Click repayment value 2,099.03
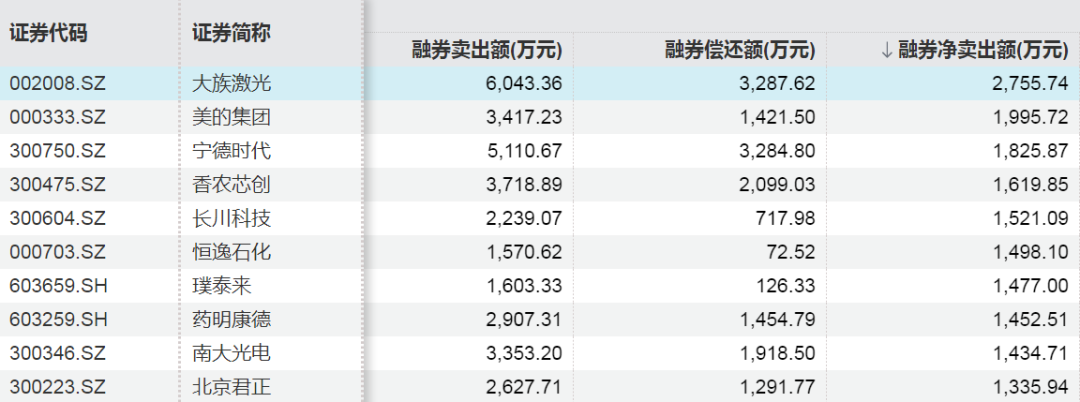 (x=777, y=185)
